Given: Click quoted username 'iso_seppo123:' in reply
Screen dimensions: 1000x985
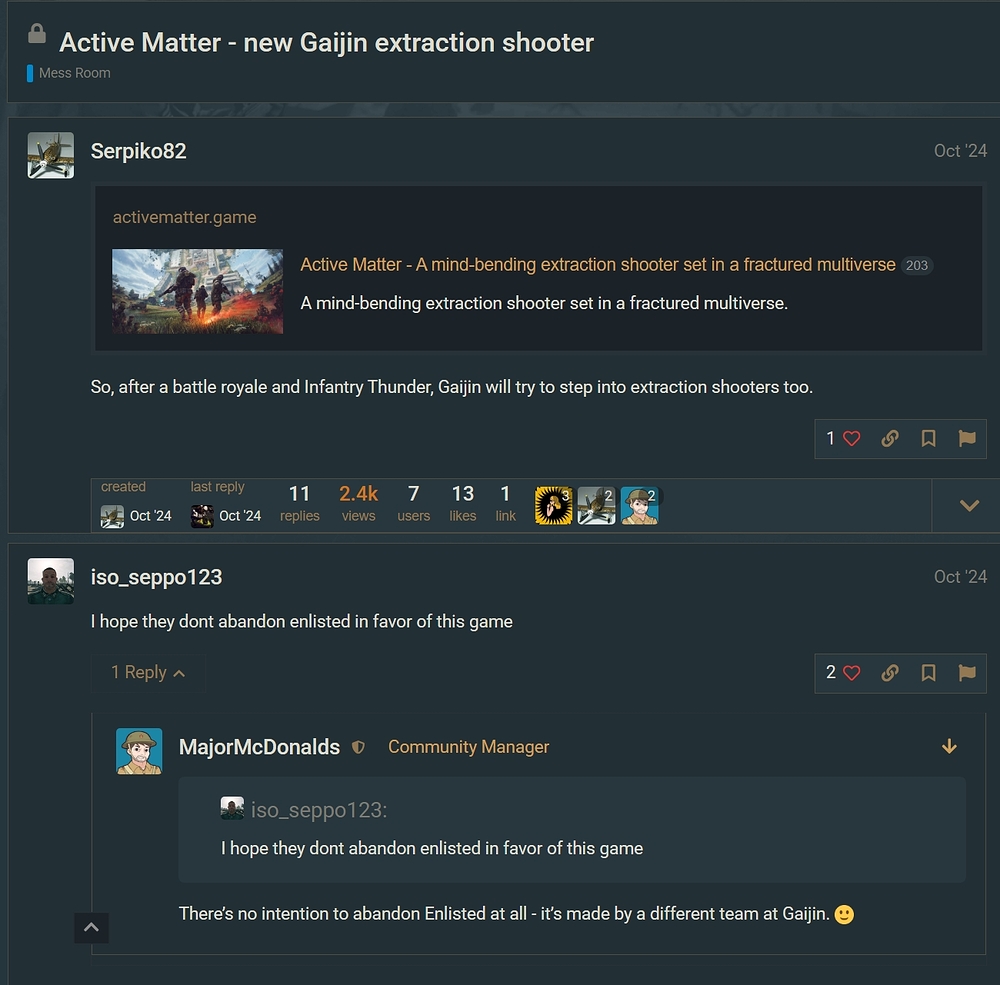Looking at the screenshot, I should pos(318,810).
